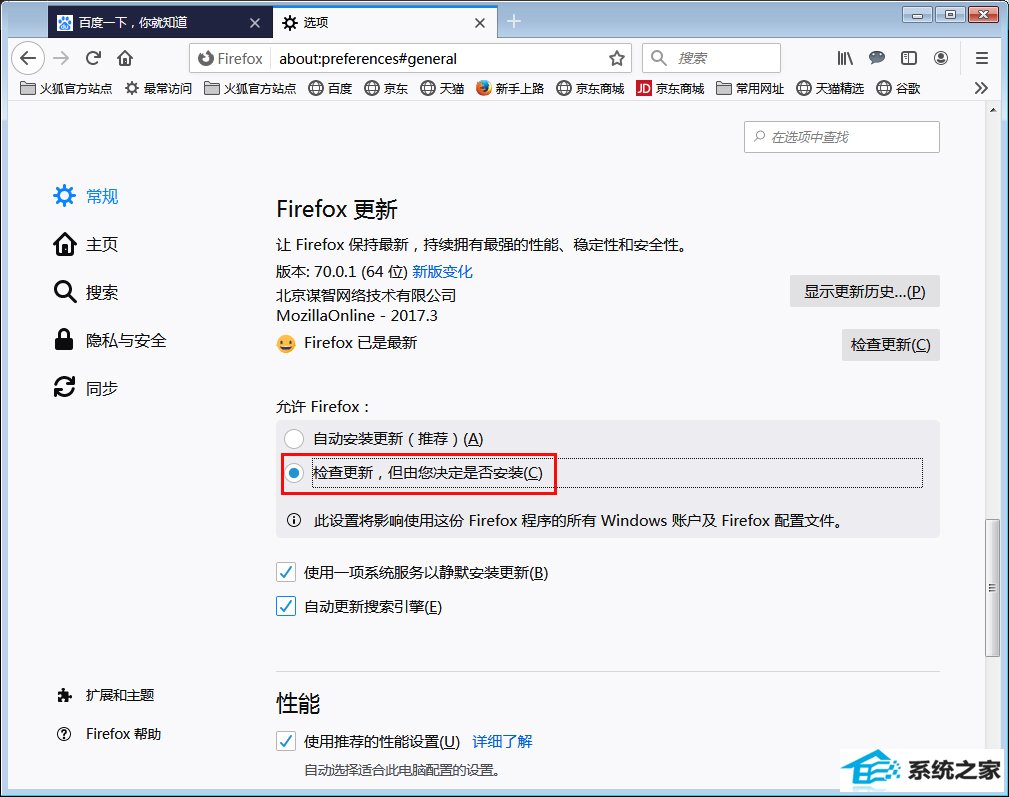Click the forward navigation arrow
This screenshot has width=1009, height=797.
[61, 59]
